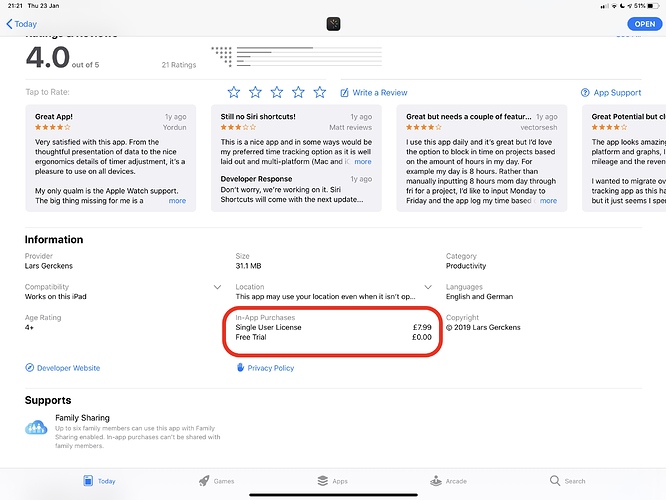The image size is (666, 500).
Task: Tap the Developer Website compass icon
Action: [29, 367]
